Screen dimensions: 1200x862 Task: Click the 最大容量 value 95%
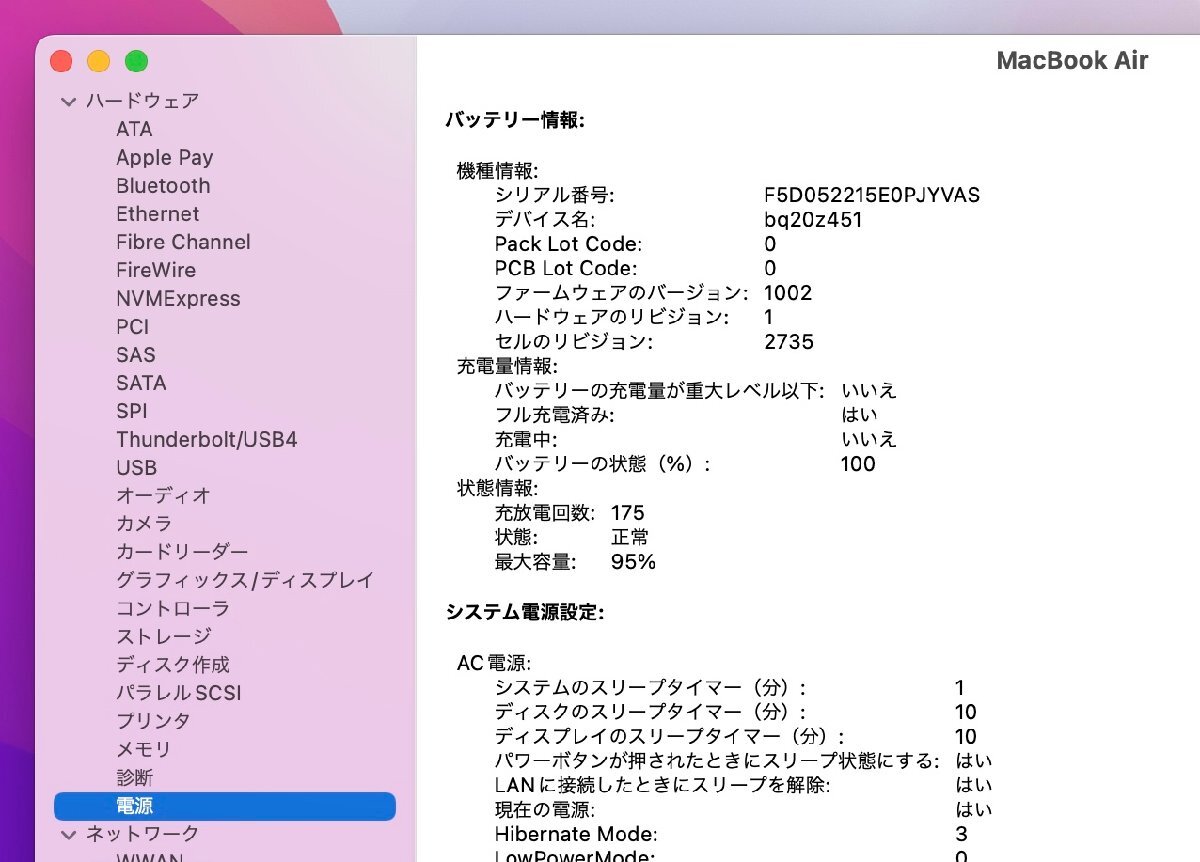633,562
